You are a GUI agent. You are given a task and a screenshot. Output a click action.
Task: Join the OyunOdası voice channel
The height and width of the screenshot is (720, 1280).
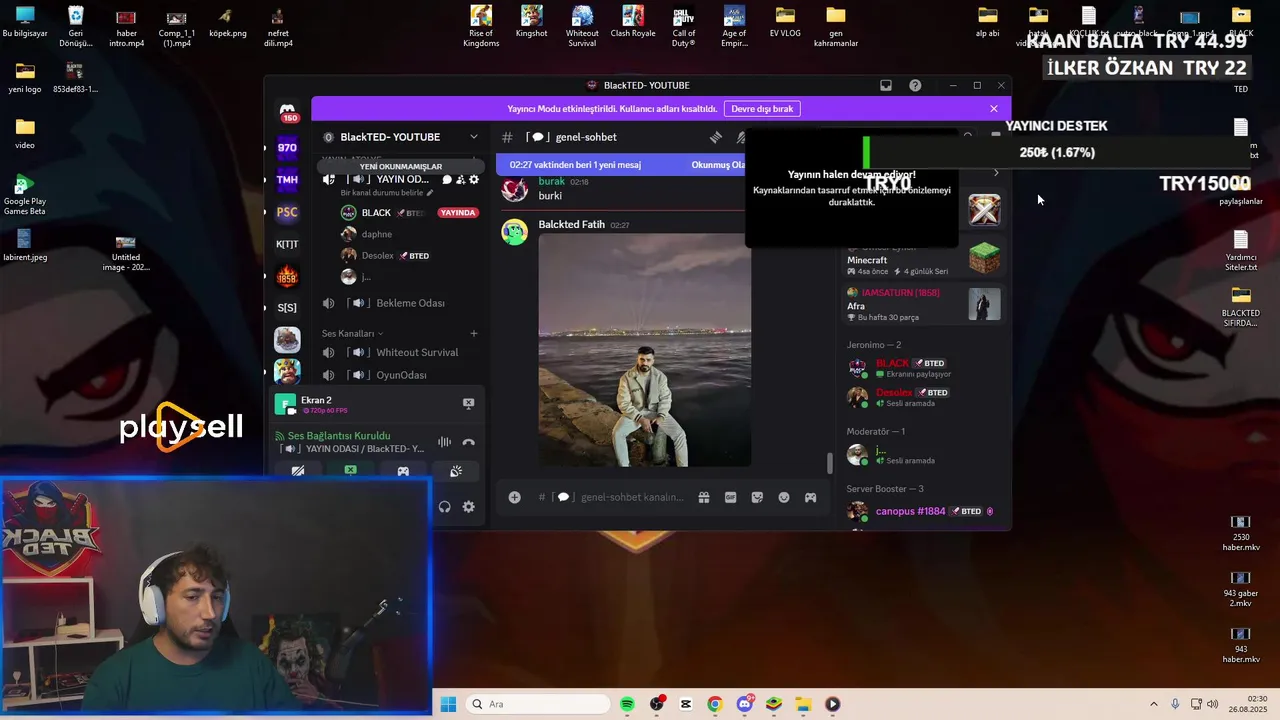pyautogui.click(x=400, y=375)
